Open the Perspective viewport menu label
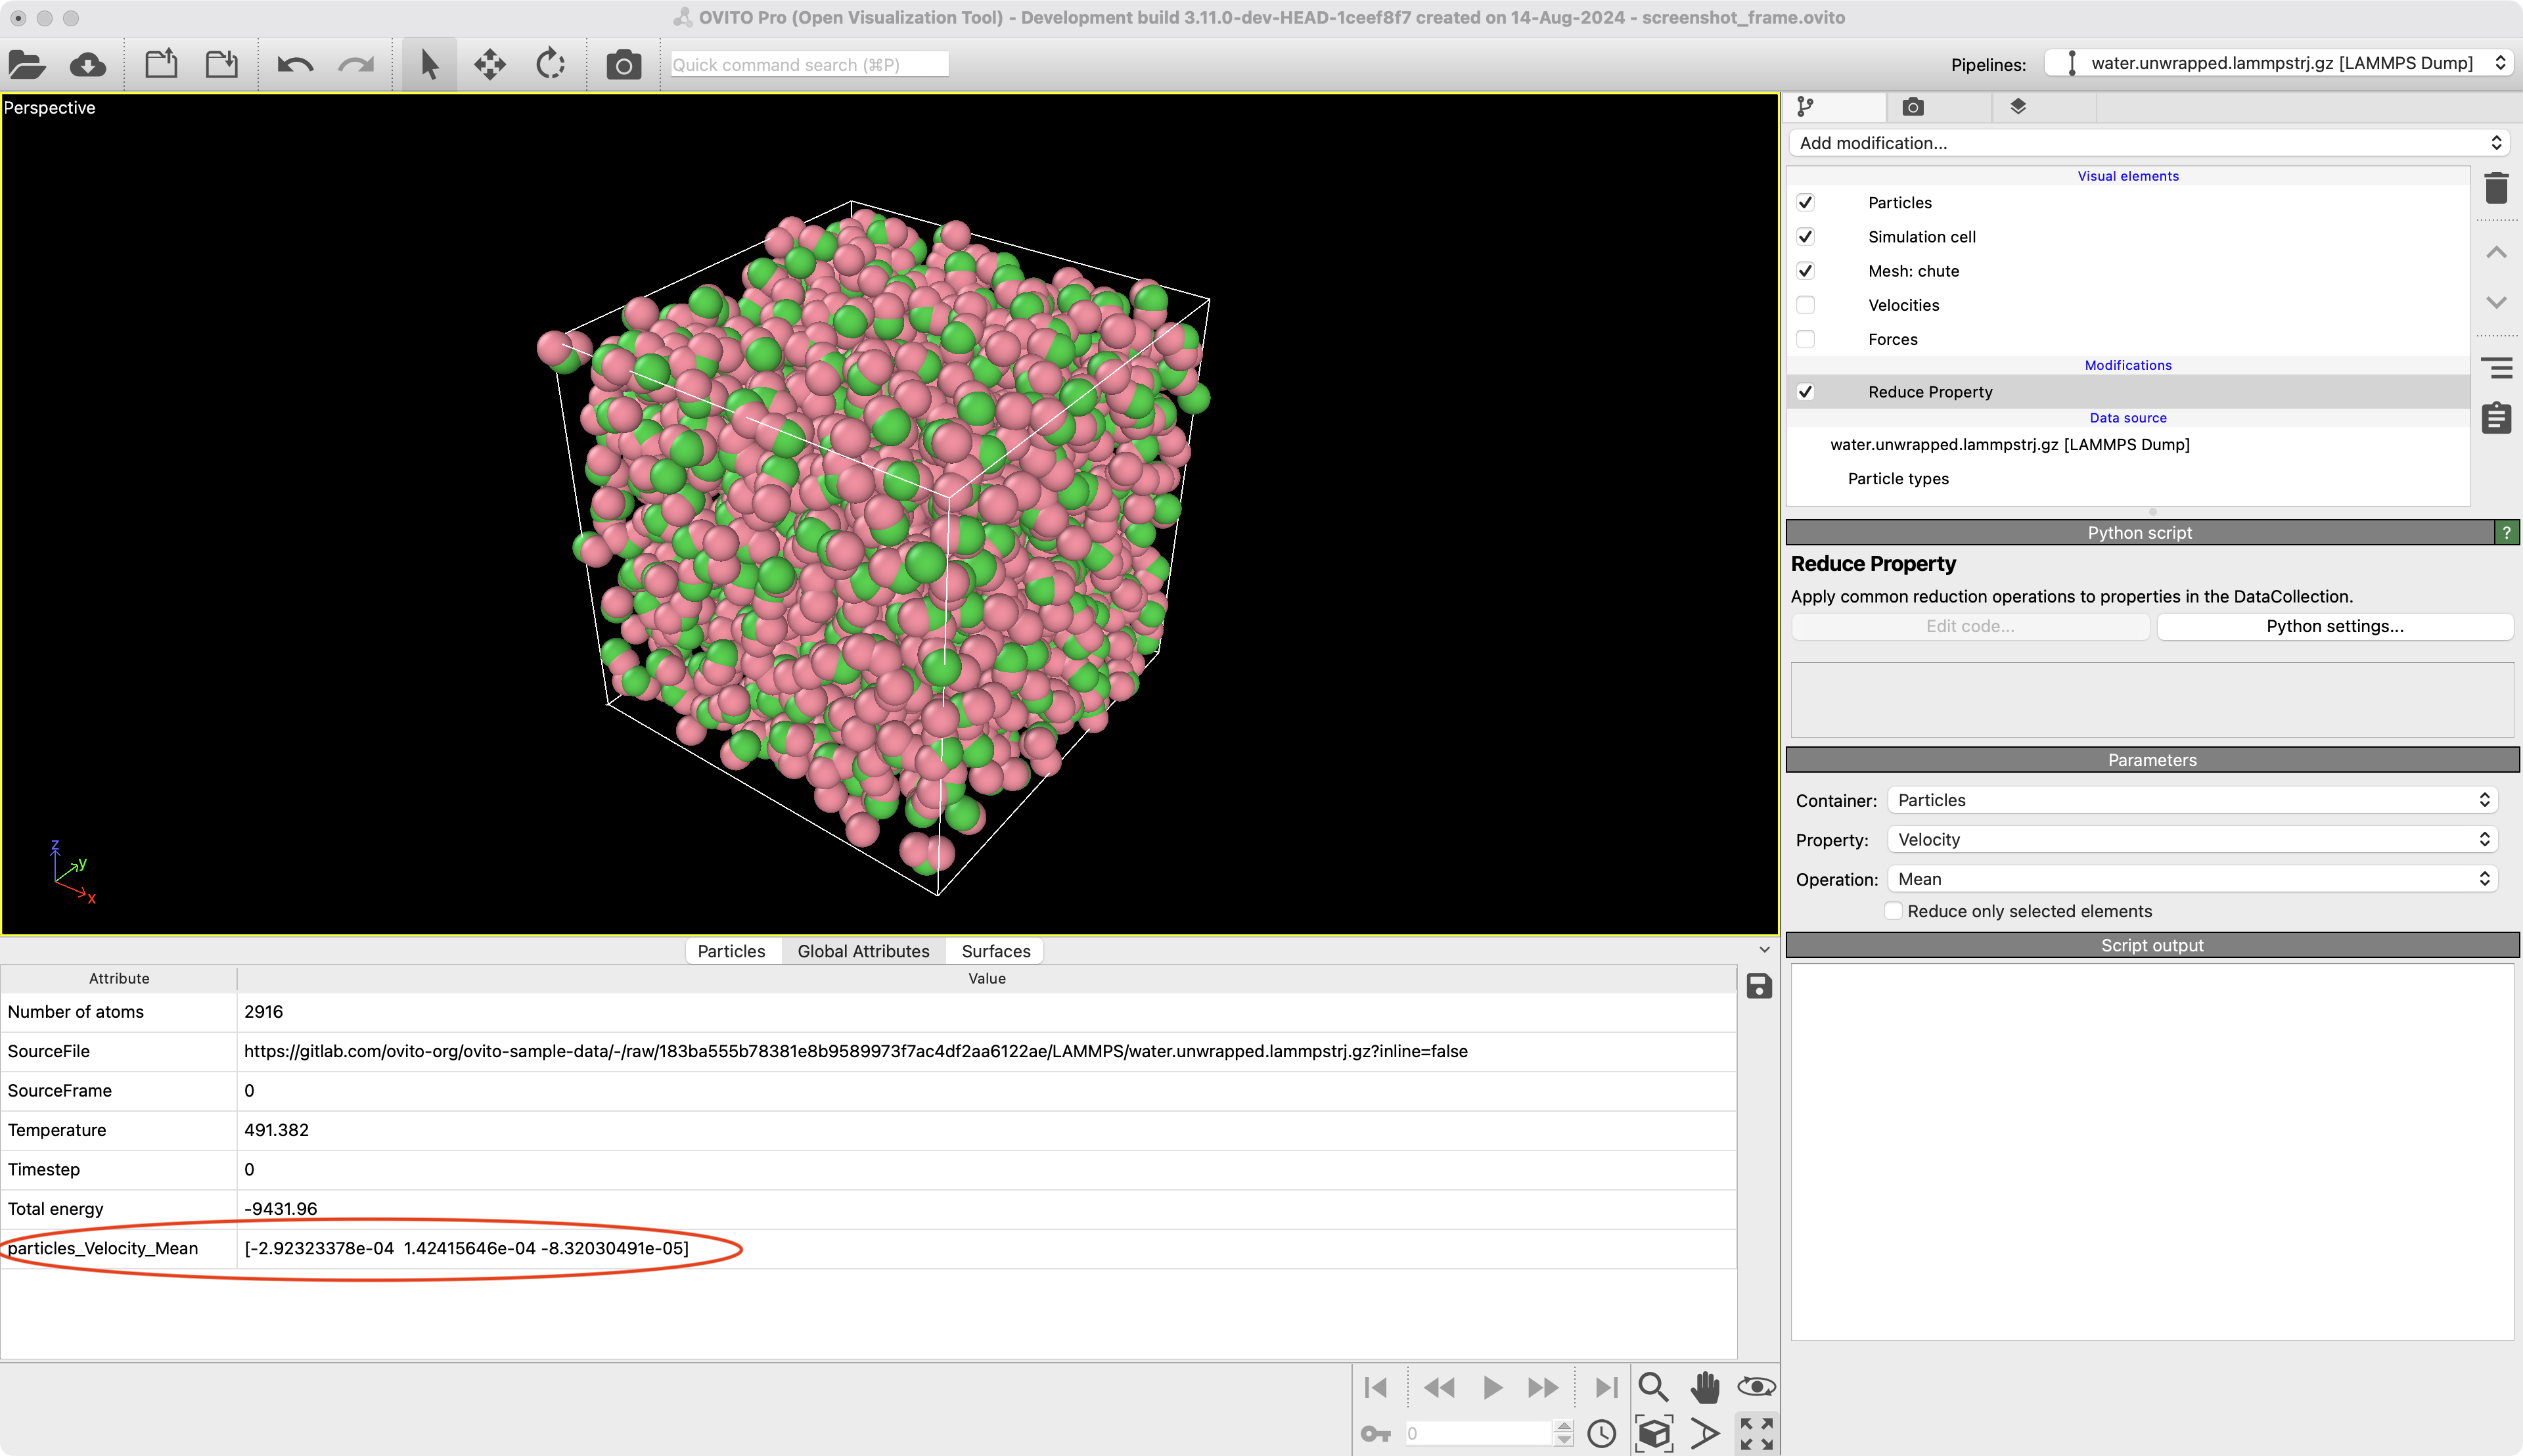The width and height of the screenshot is (2523, 1456). 49,108
